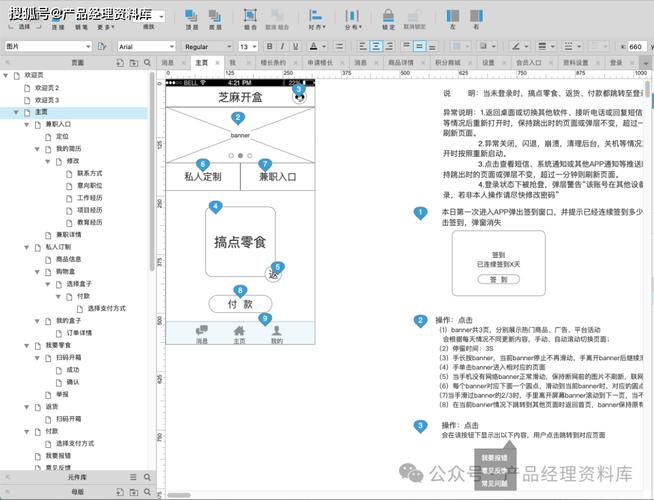Open the tab overflow dropdown at tab bar end
Image resolution: width=654 pixels, height=500 pixels.
pyautogui.click(x=646, y=63)
